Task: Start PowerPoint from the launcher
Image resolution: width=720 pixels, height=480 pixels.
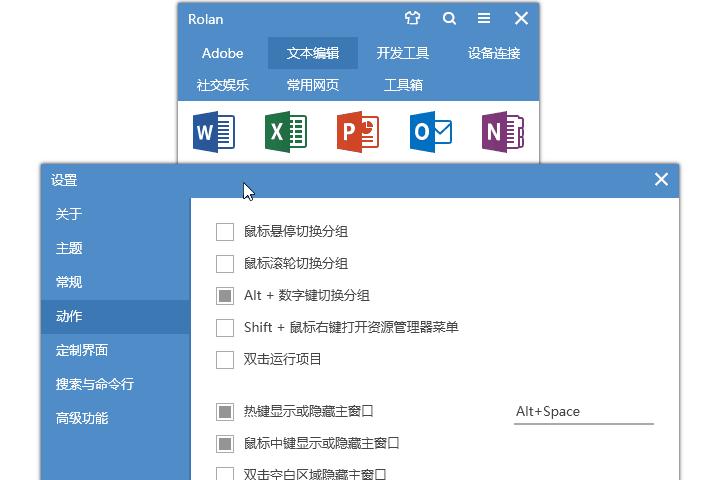Action: coord(357,132)
